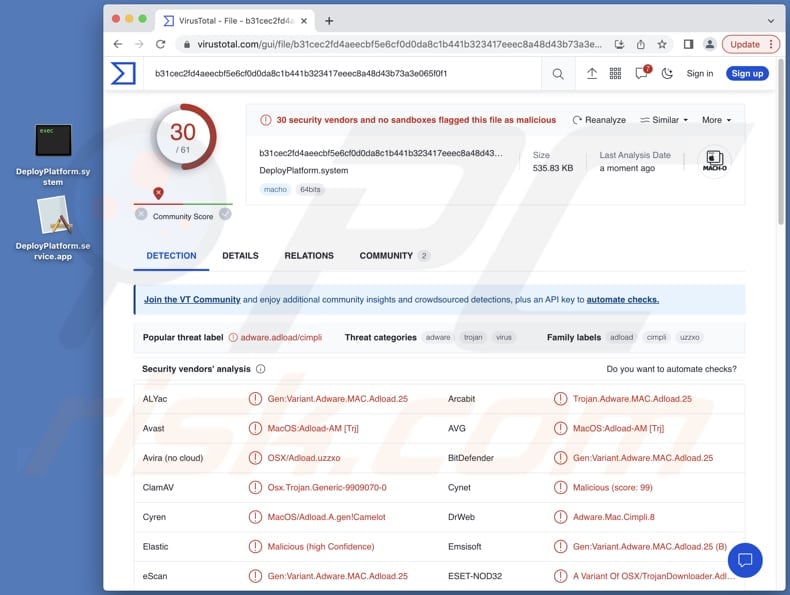790x595 pixels.
Task: Follow the Join the VT Community link
Action: point(192,299)
